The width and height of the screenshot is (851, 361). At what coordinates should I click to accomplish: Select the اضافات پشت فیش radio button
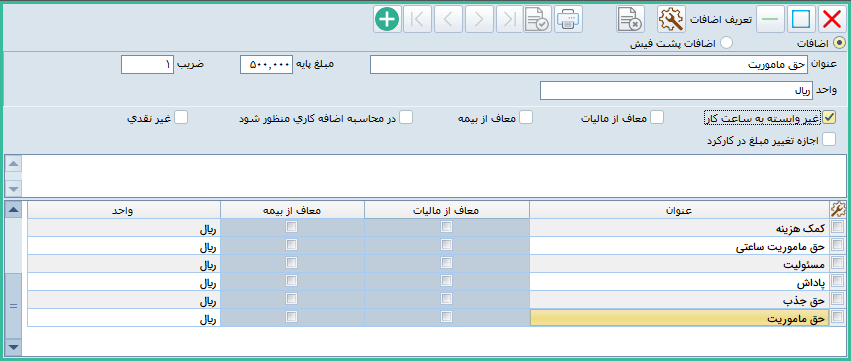[726, 42]
